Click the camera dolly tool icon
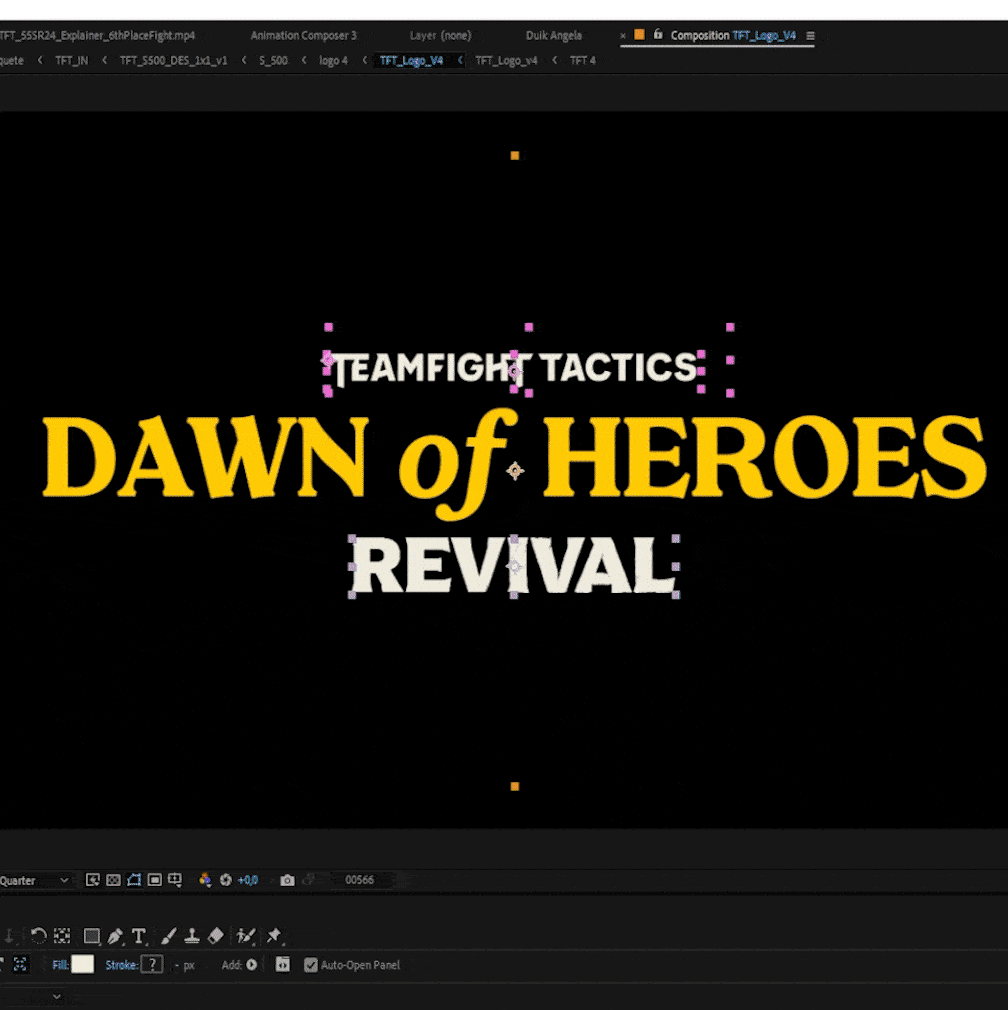Image resolution: width=1008 pixels, height=1010 pixels. click(x=9, y=935)
